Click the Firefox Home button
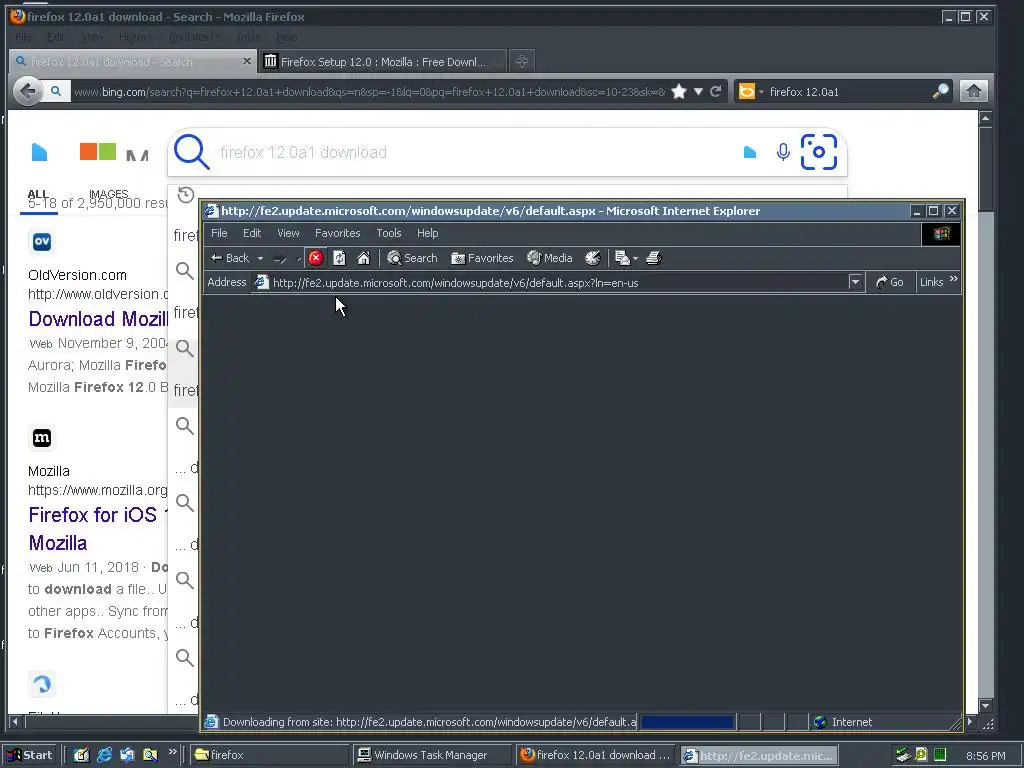The width and height of the screenshot is (1024, 768). tap(973, 91)
